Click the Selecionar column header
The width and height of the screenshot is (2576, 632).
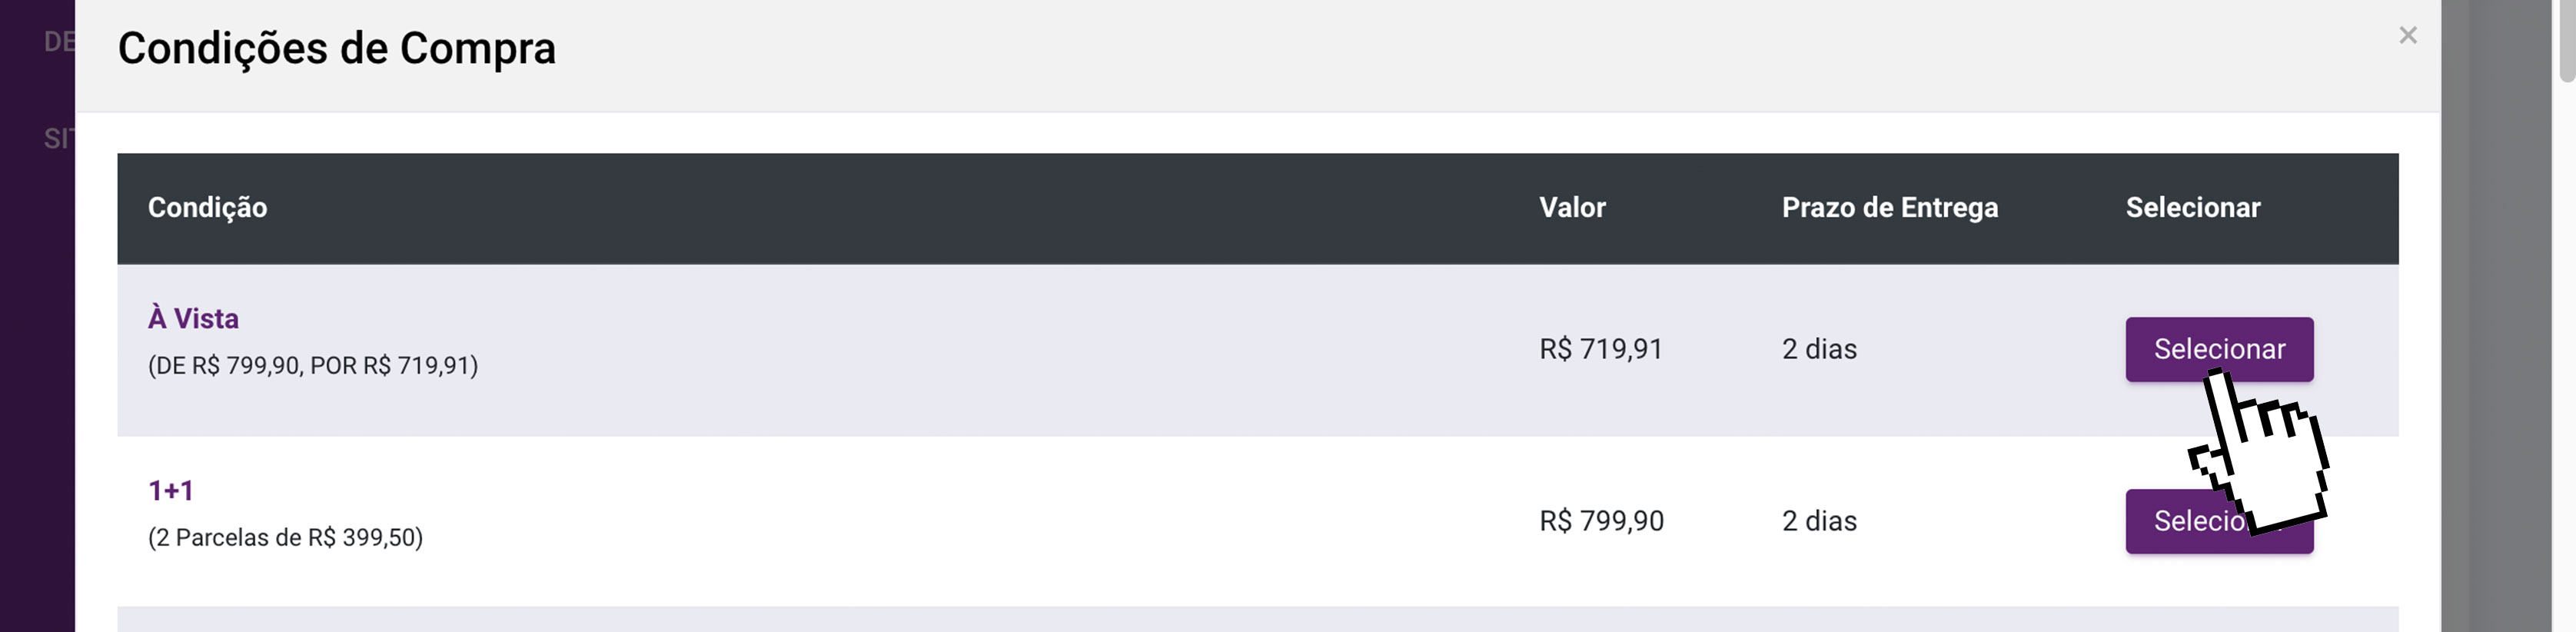2192,207
